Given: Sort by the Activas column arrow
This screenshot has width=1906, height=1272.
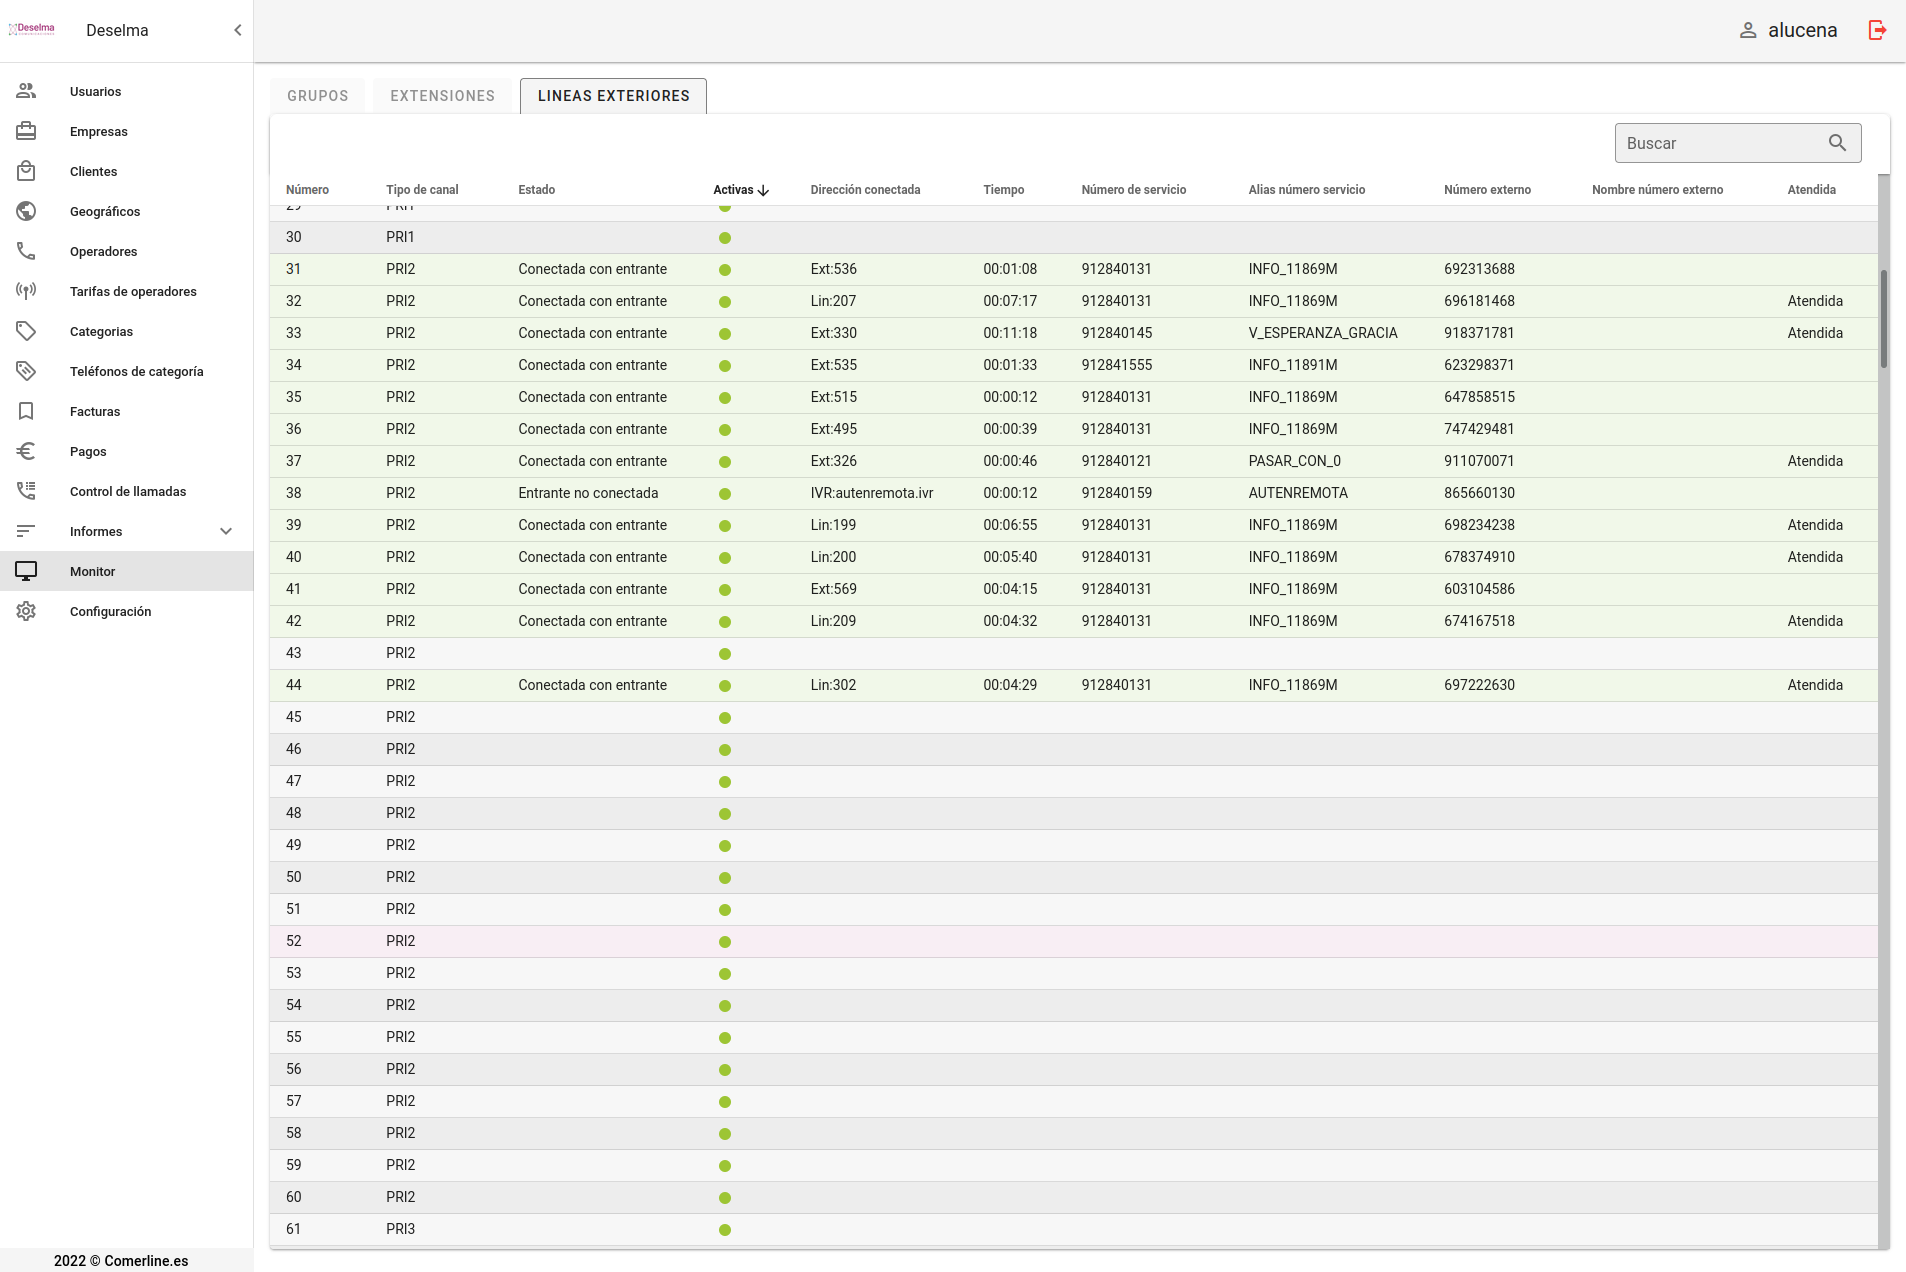Looking at the screenshot, I should [x=764, y=190].
